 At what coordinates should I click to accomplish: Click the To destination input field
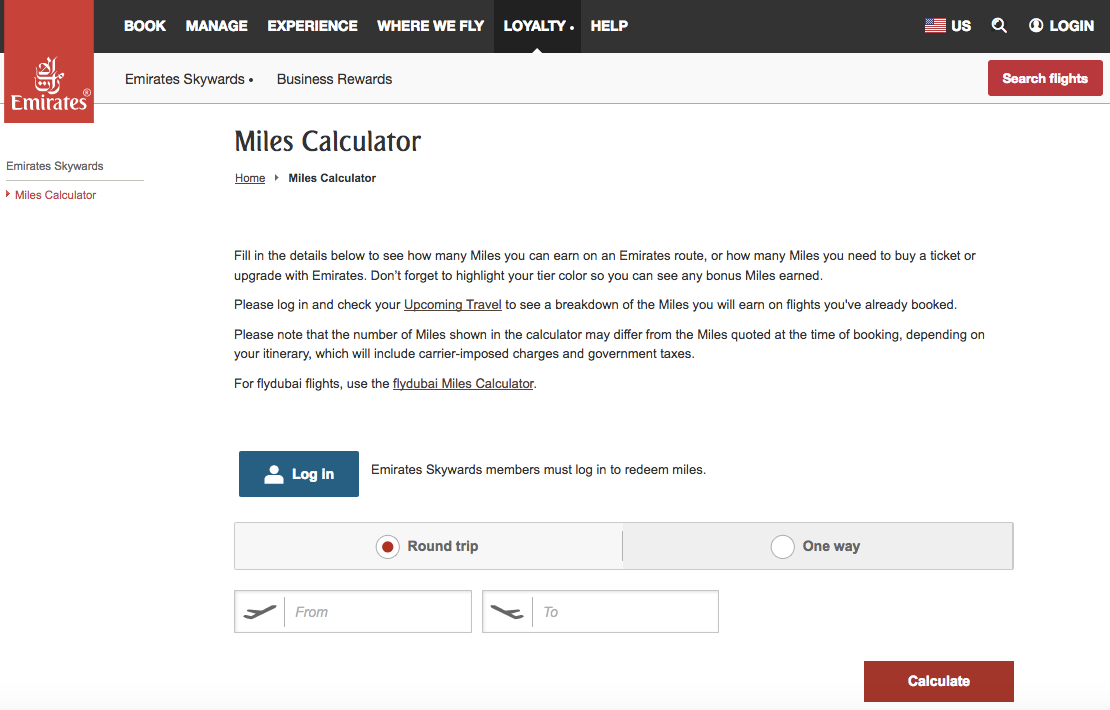point(626,612)
